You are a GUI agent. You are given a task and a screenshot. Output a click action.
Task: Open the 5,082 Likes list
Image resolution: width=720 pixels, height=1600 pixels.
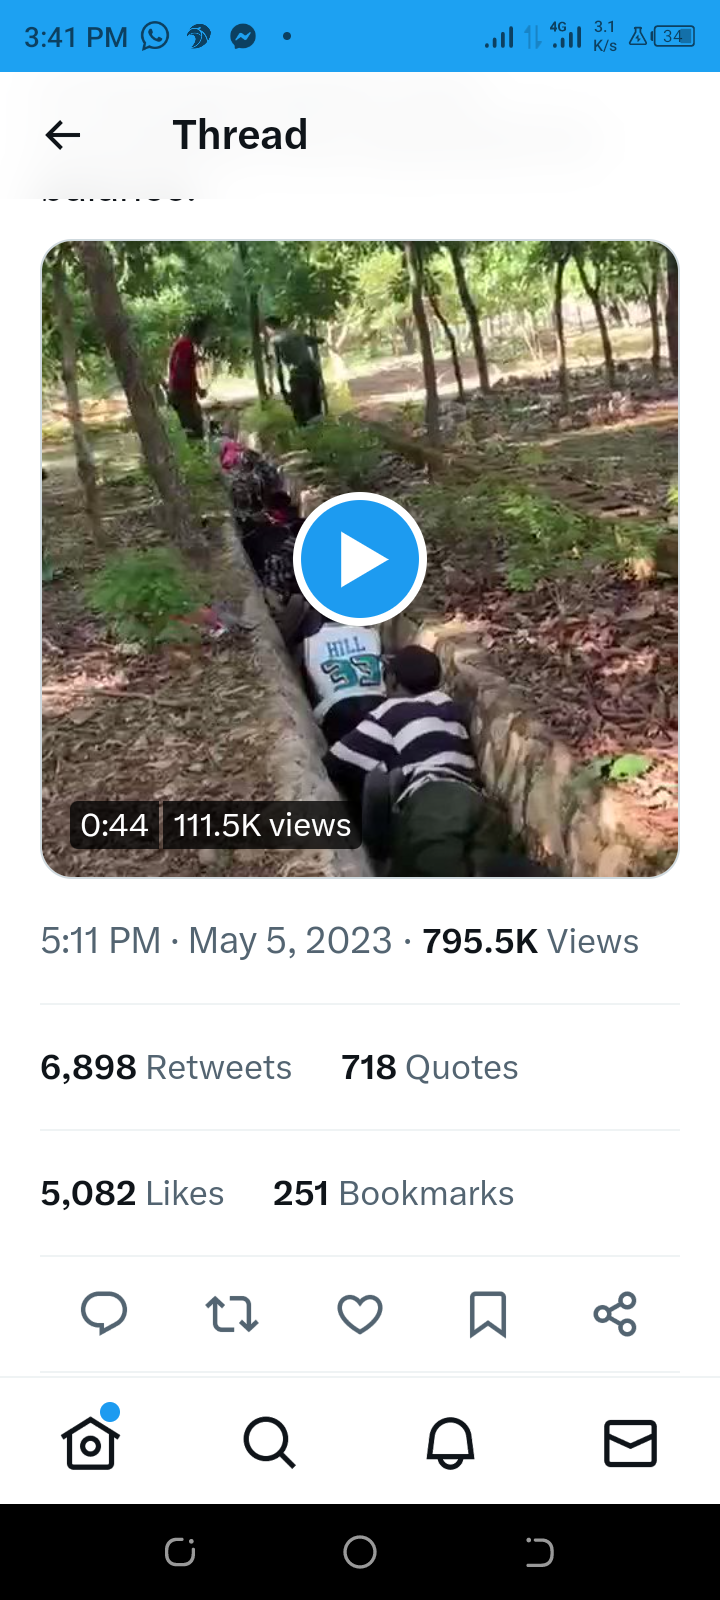132,1193
